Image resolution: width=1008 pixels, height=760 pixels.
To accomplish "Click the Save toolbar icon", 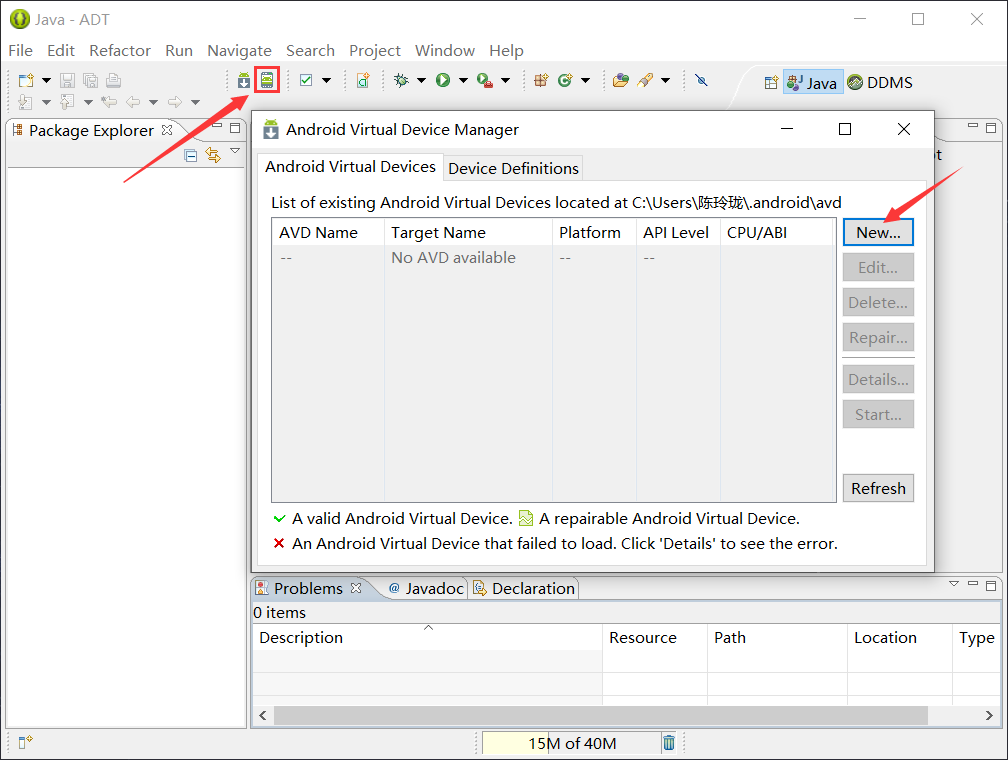I will pos(68,80).
